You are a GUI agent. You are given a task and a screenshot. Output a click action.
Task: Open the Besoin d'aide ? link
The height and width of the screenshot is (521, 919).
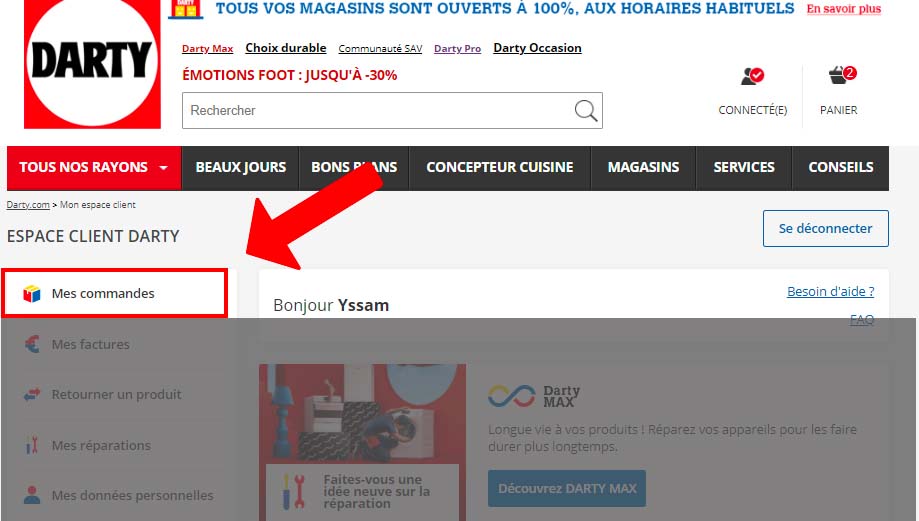tap(830, 292)
